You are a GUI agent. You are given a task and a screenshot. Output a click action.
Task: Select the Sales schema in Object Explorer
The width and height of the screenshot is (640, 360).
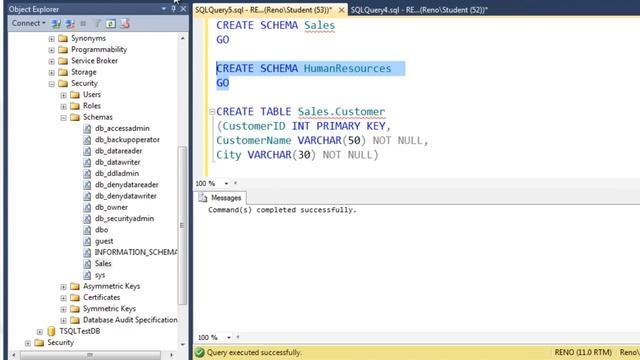tap(103, 264)
